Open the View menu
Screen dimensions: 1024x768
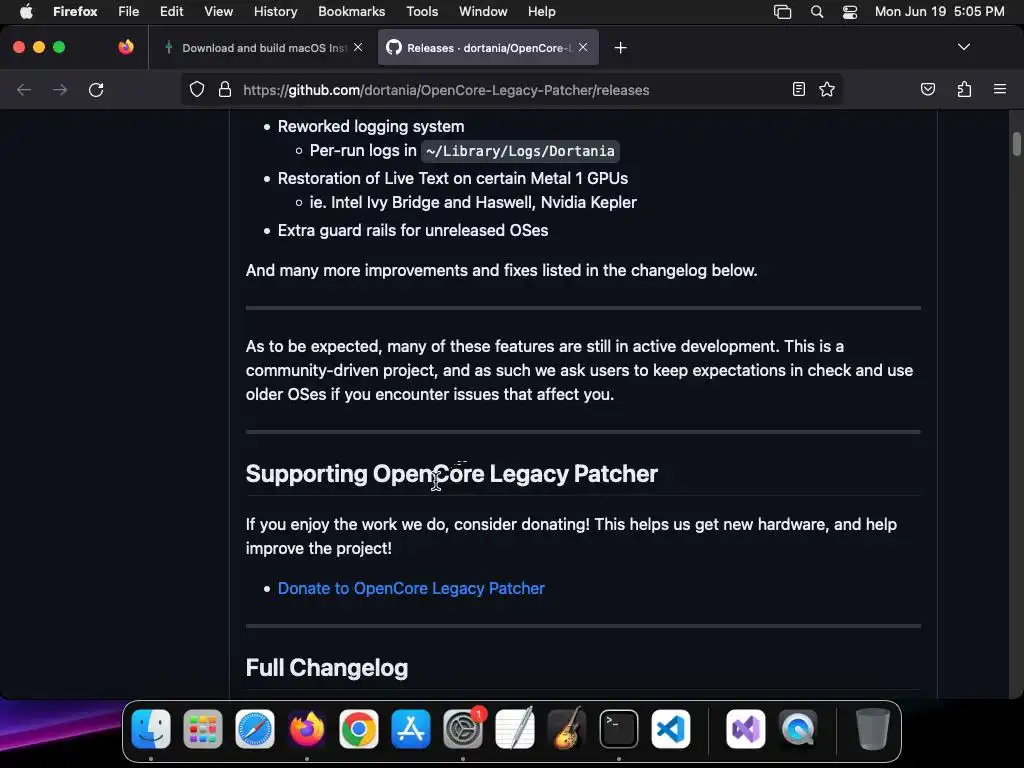click(x=218, y=12)
